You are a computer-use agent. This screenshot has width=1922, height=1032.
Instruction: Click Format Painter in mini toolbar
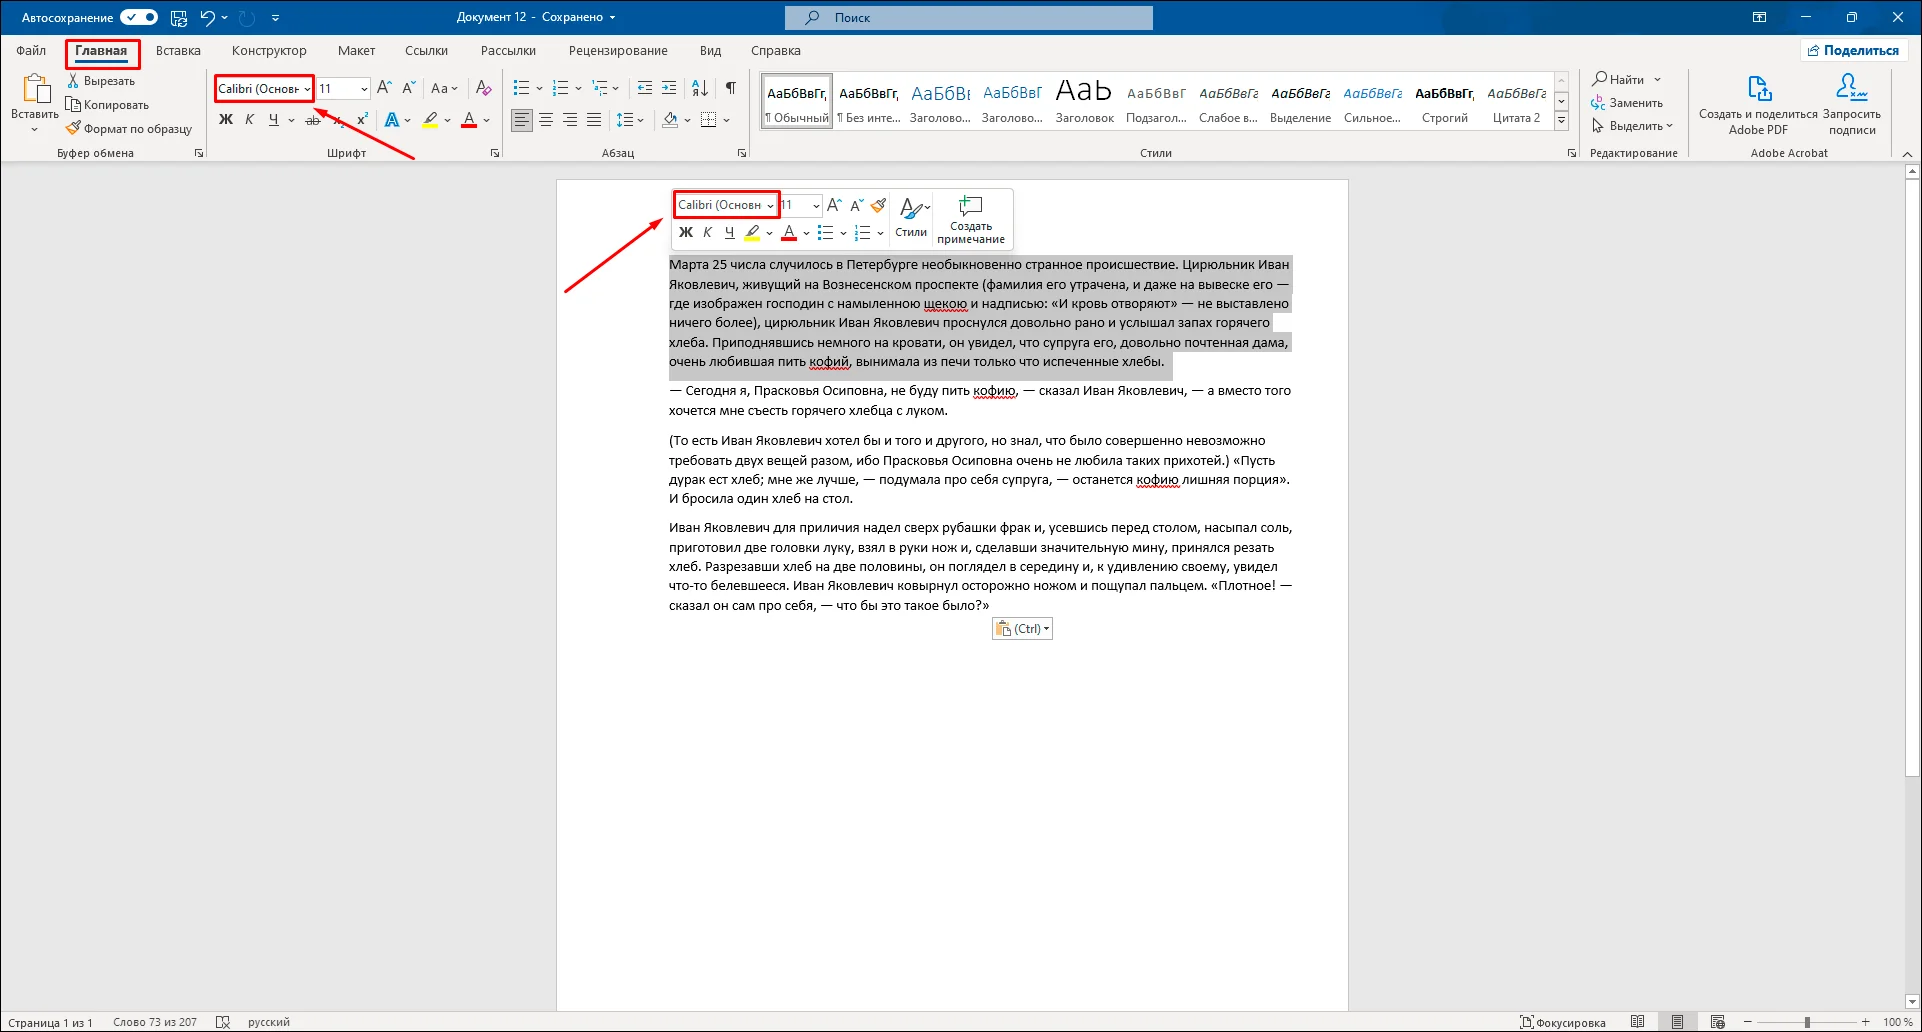(x=878, y=205)
